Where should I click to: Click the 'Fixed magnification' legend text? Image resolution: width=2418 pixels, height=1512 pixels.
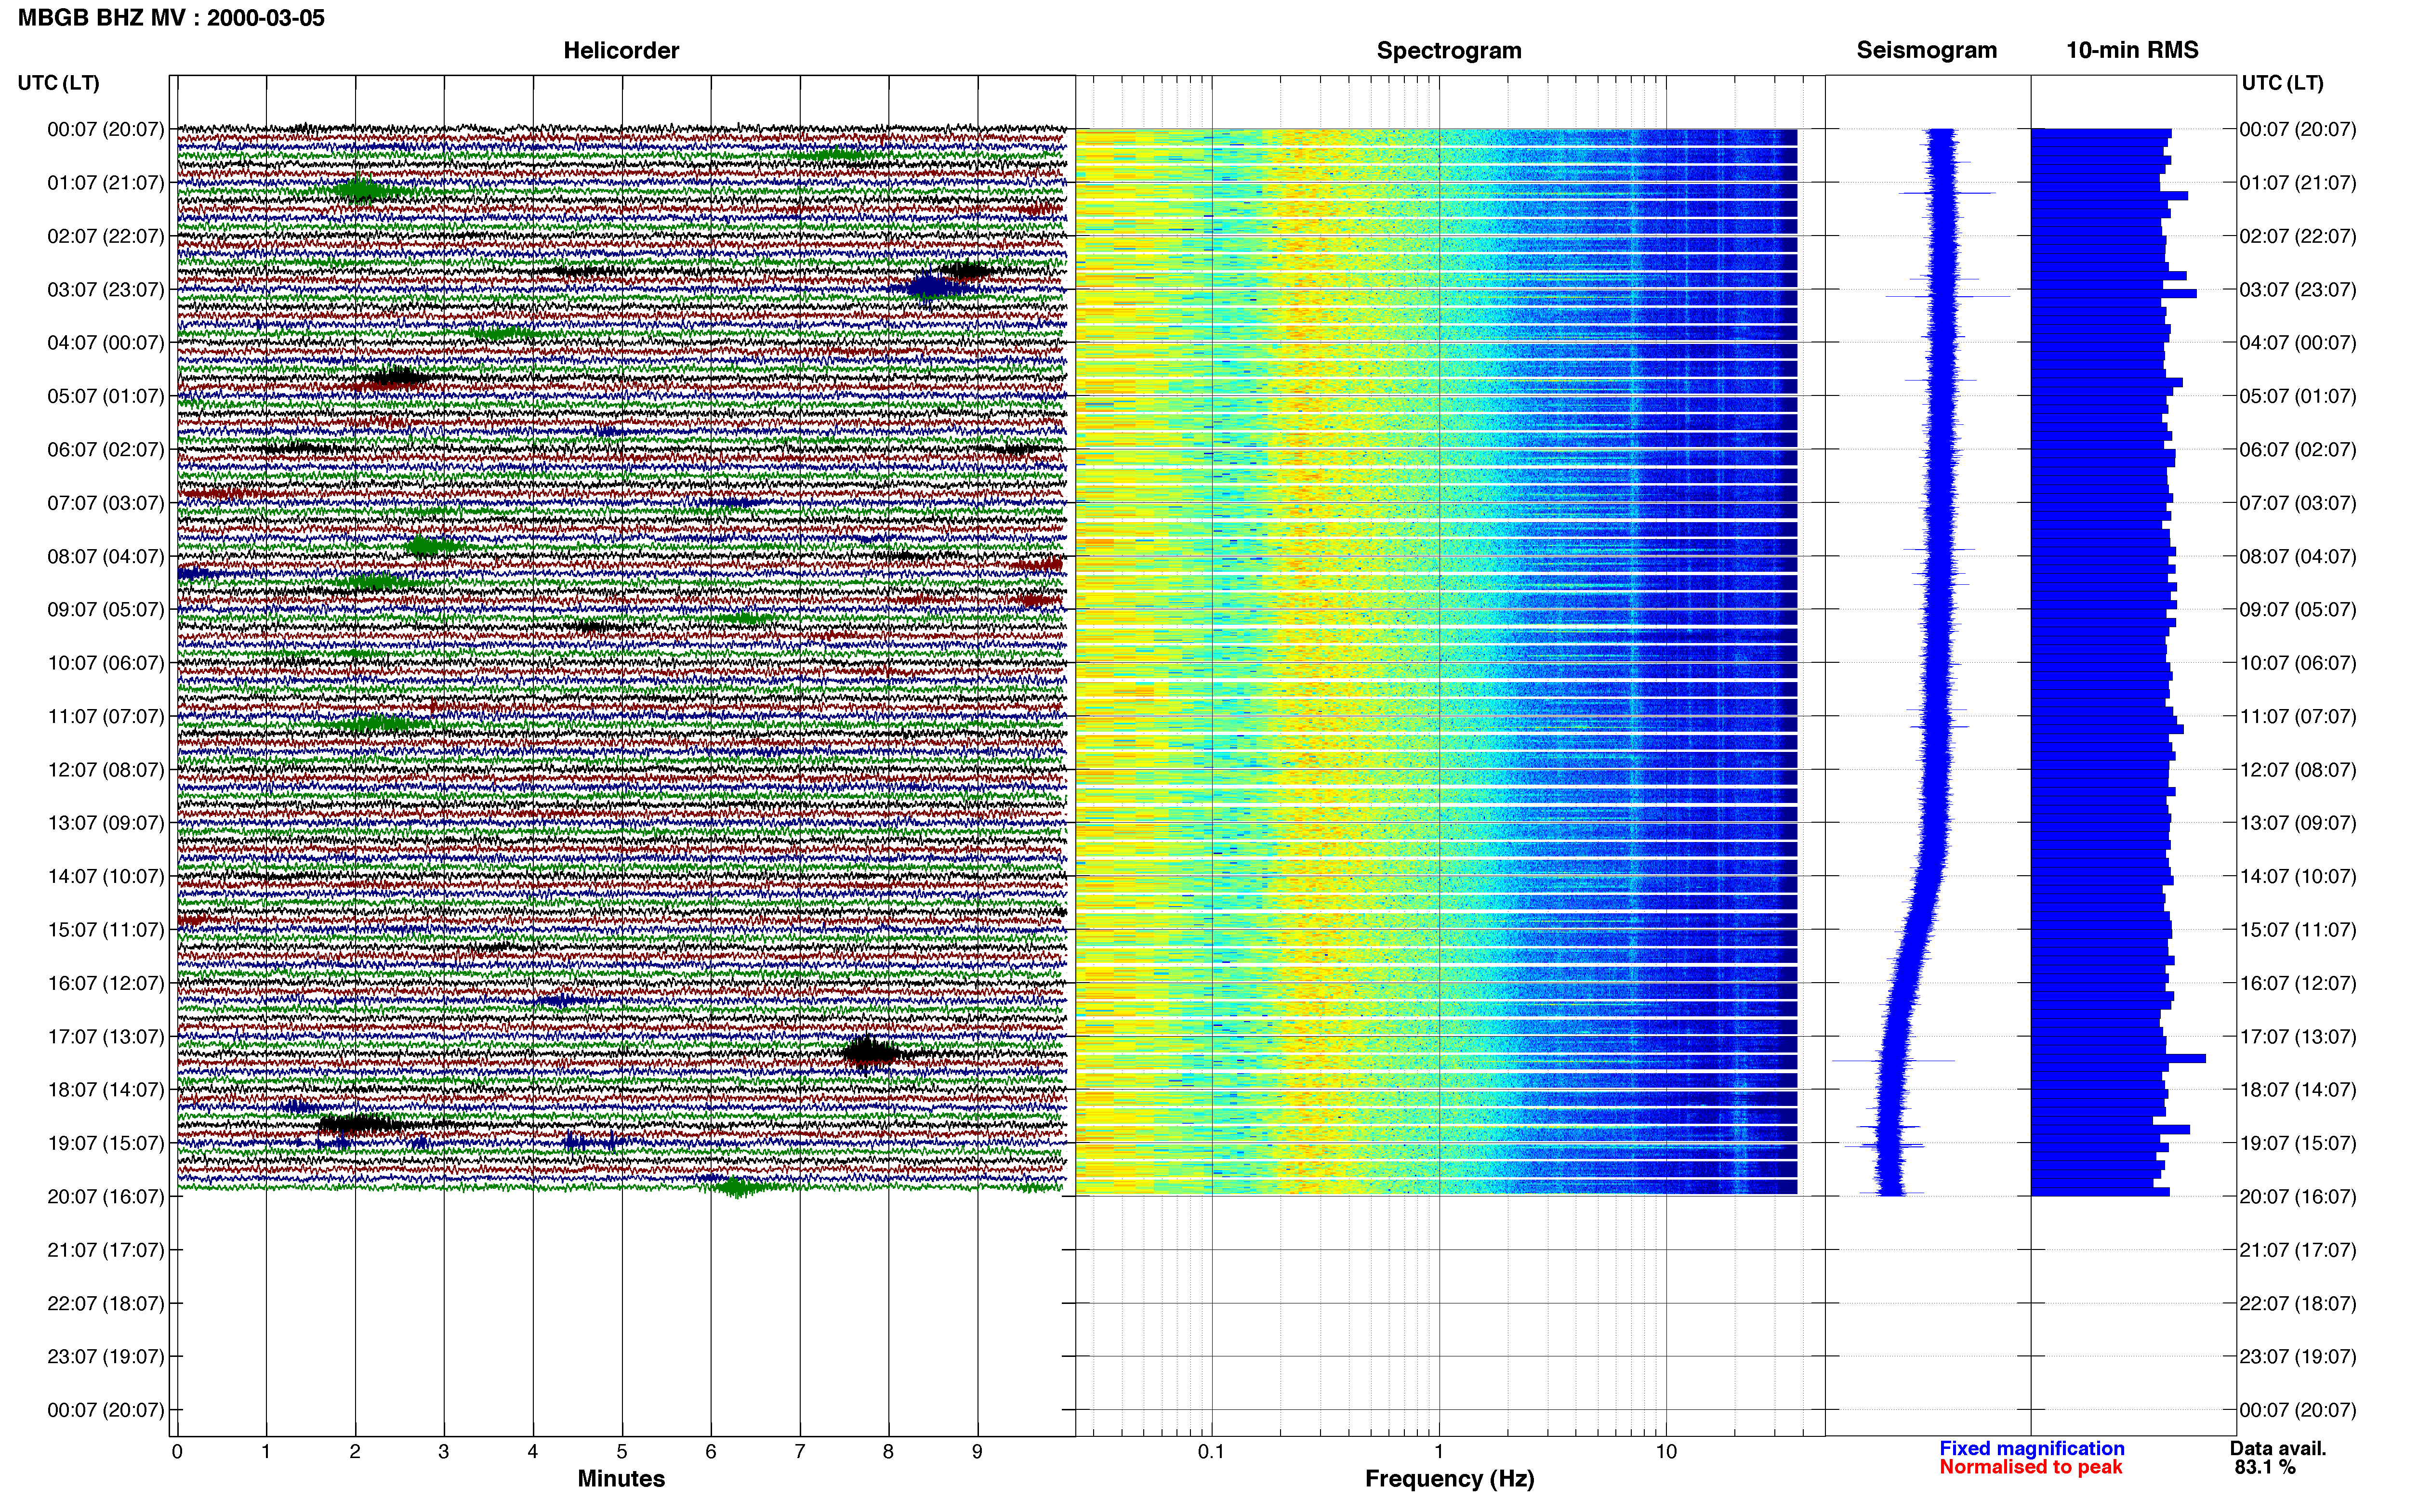click(x=2031, y=1448)
